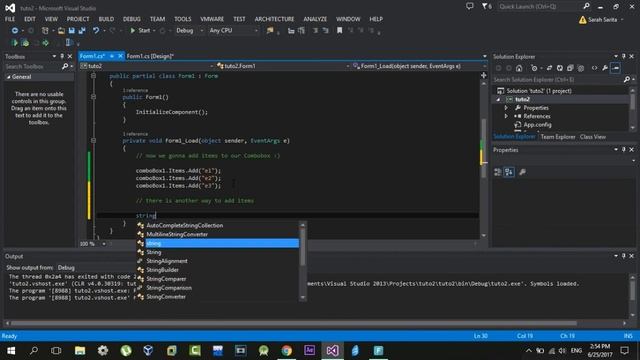Image resolution: width=640 pixels, height=360 pixels.
Task: Click the Home icon in Solution Explorer
Action: click(519, 68)
